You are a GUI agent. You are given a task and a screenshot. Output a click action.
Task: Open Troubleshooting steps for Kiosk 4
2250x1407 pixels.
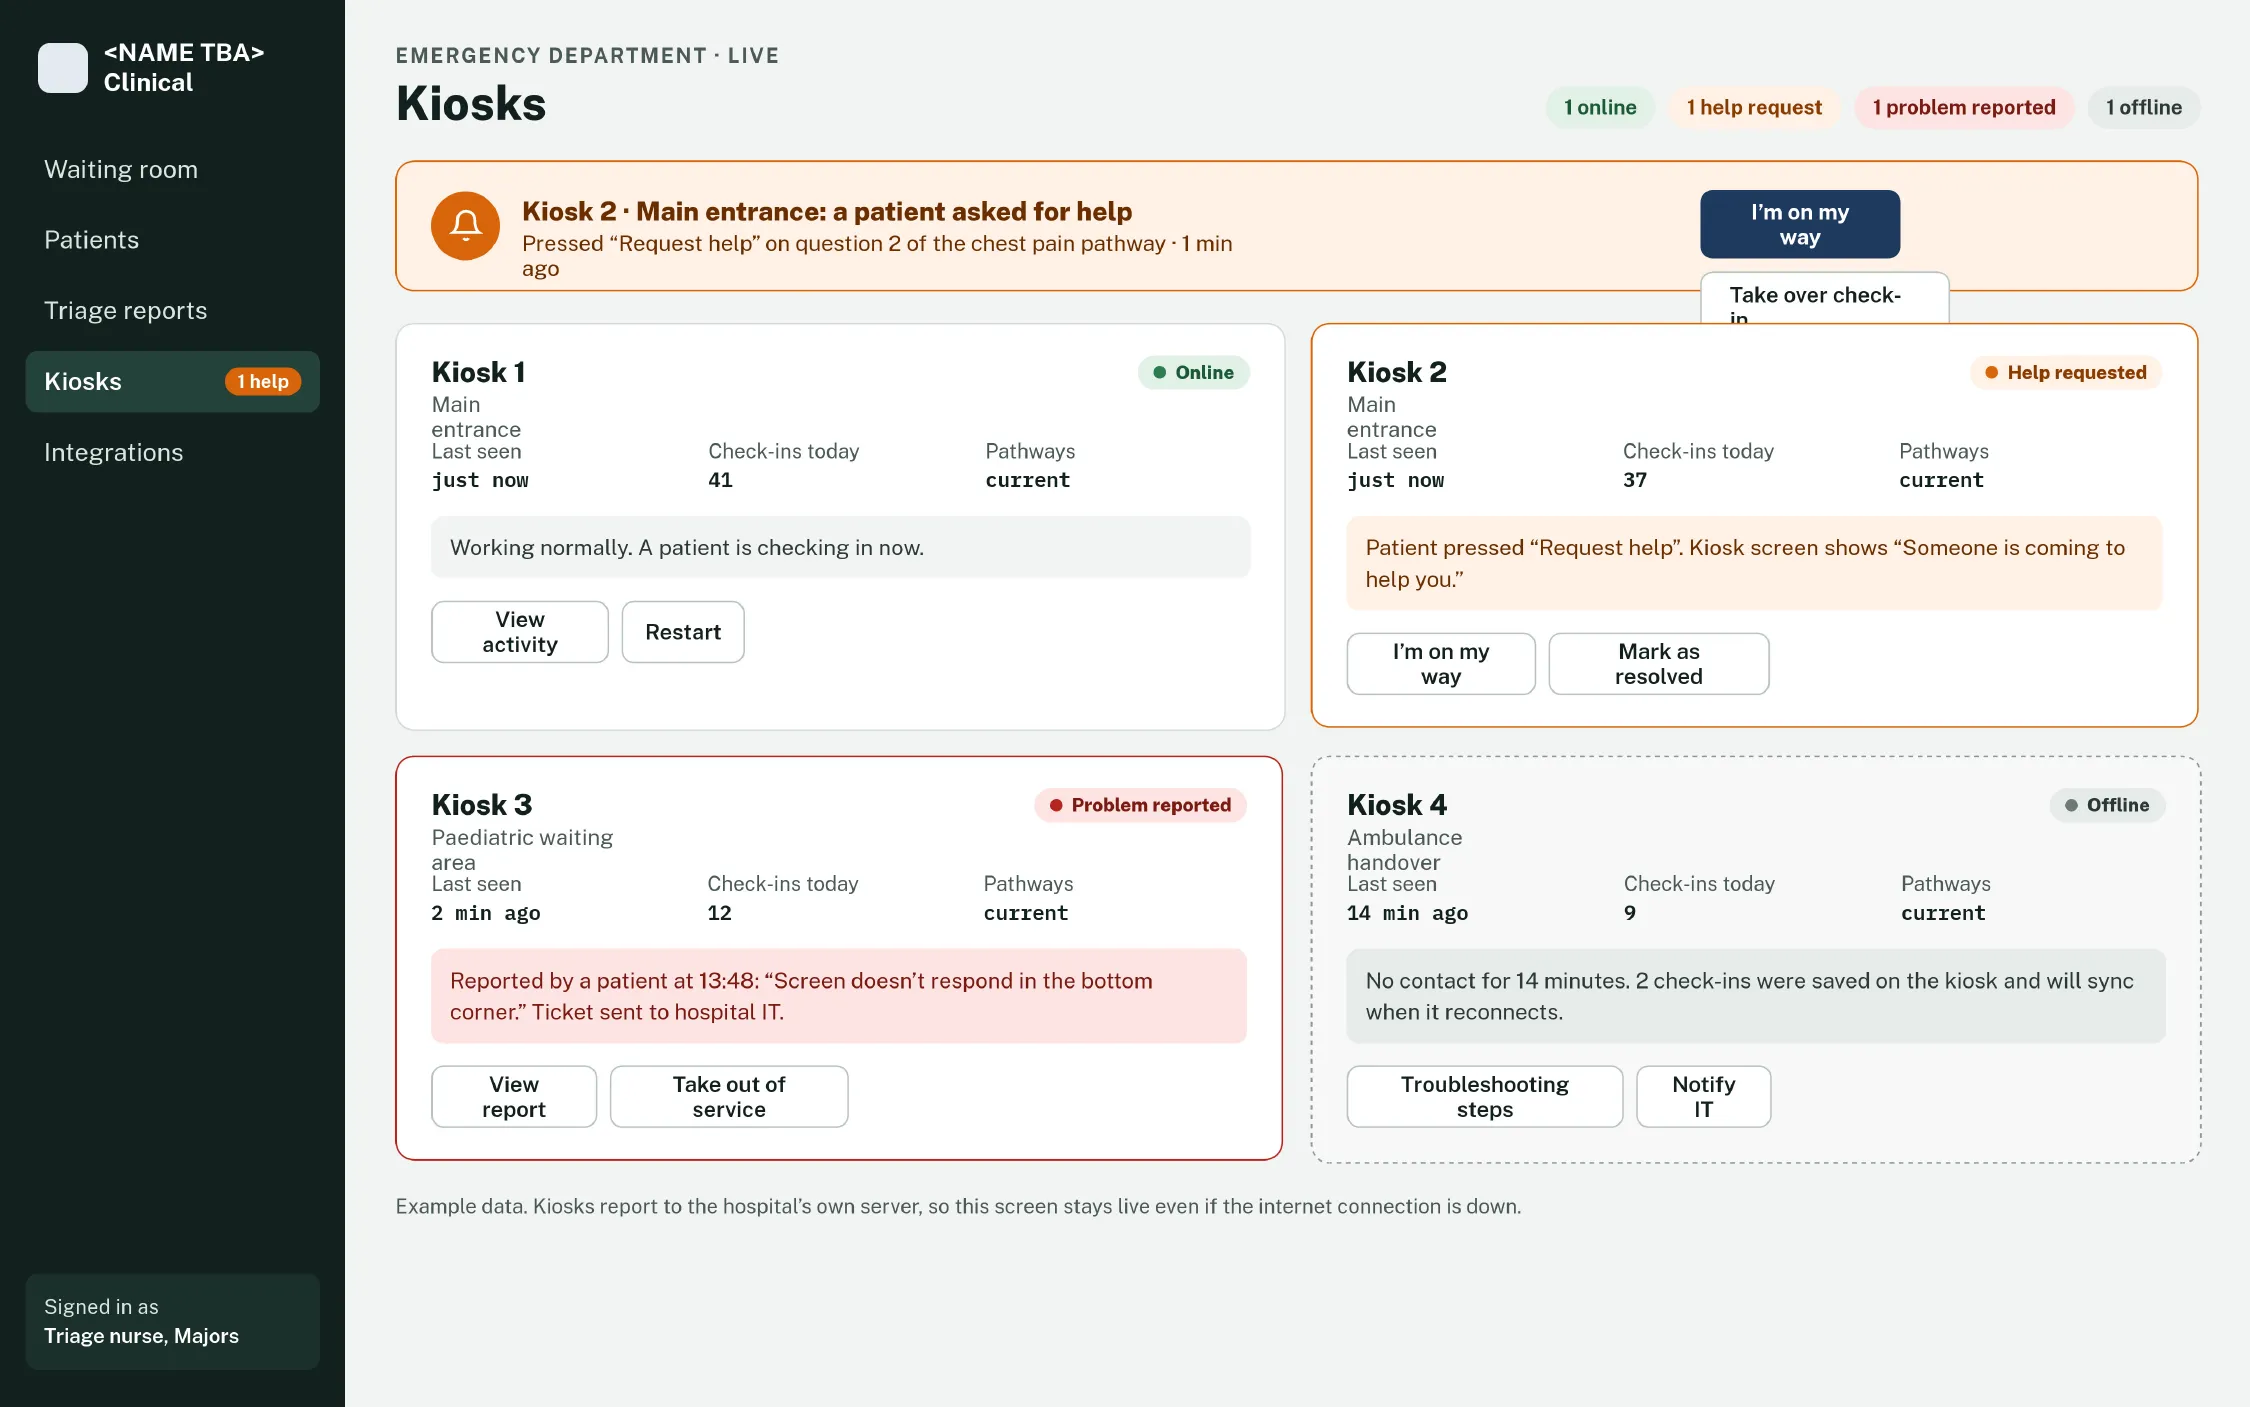pyautogui.click(x=1485, y=1097)
